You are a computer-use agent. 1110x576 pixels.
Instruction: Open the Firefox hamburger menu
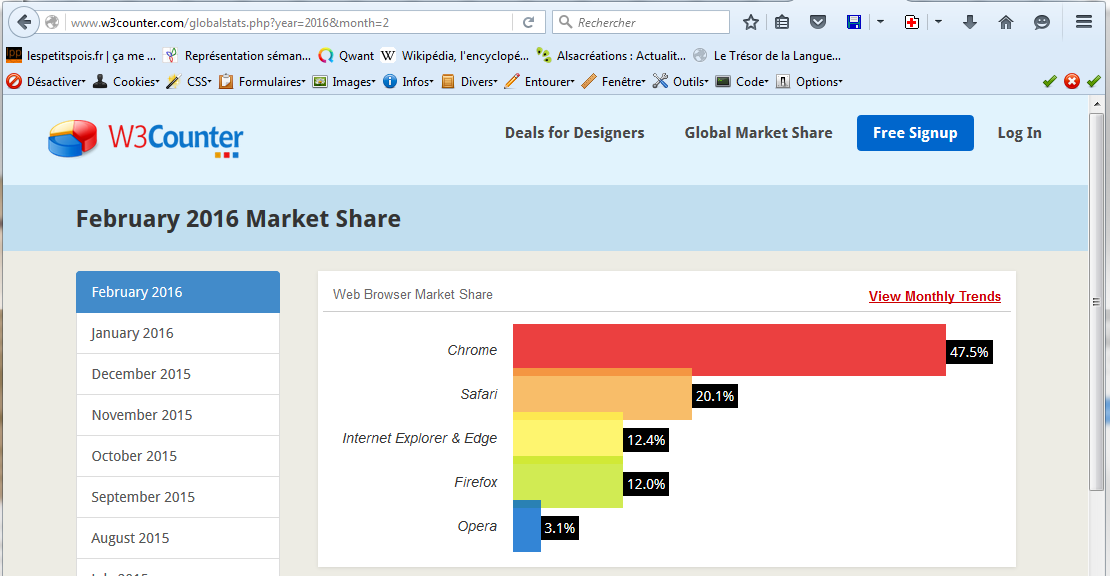pyautogui.click(x=1084, y=22)
